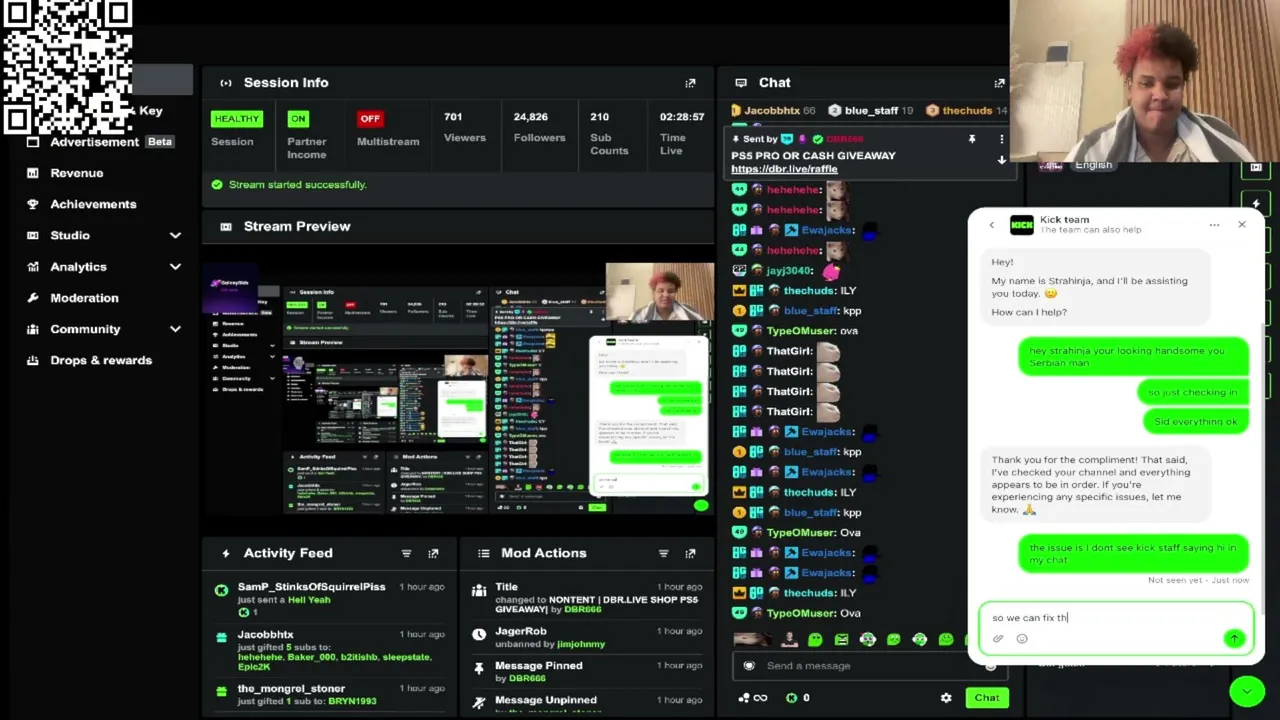Screen dimensions: 1280x720
Task: Expand the pinned message down arrow
Action: (x=1001, y=160)
